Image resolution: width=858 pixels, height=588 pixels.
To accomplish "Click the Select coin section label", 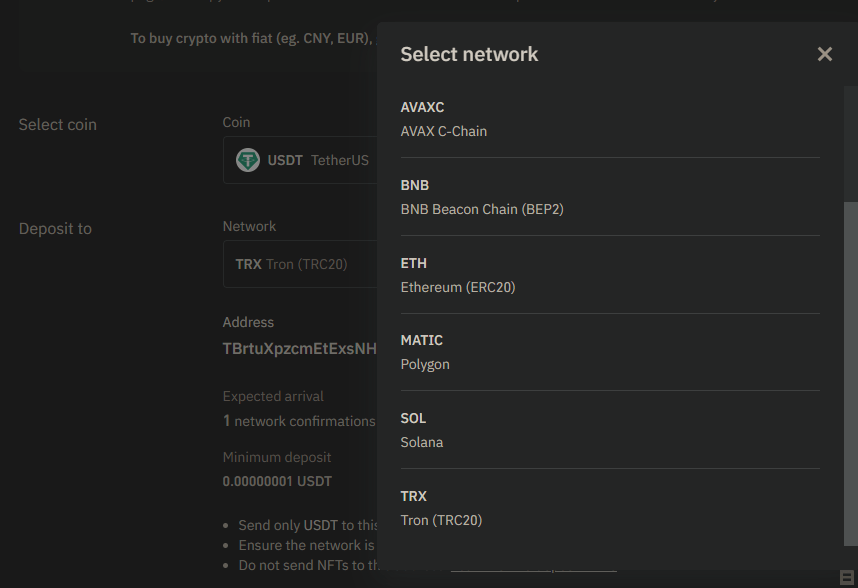I will tap(57, 124).
